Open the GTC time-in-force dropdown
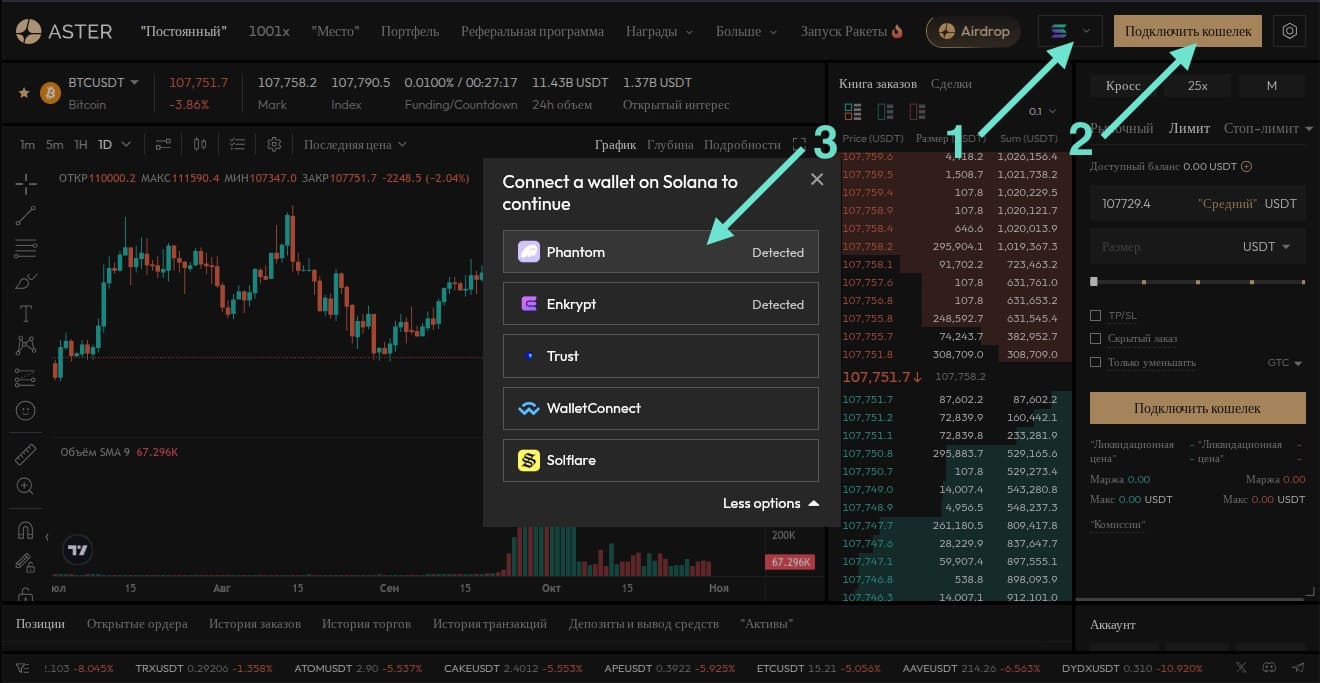 pos(1285,363)
